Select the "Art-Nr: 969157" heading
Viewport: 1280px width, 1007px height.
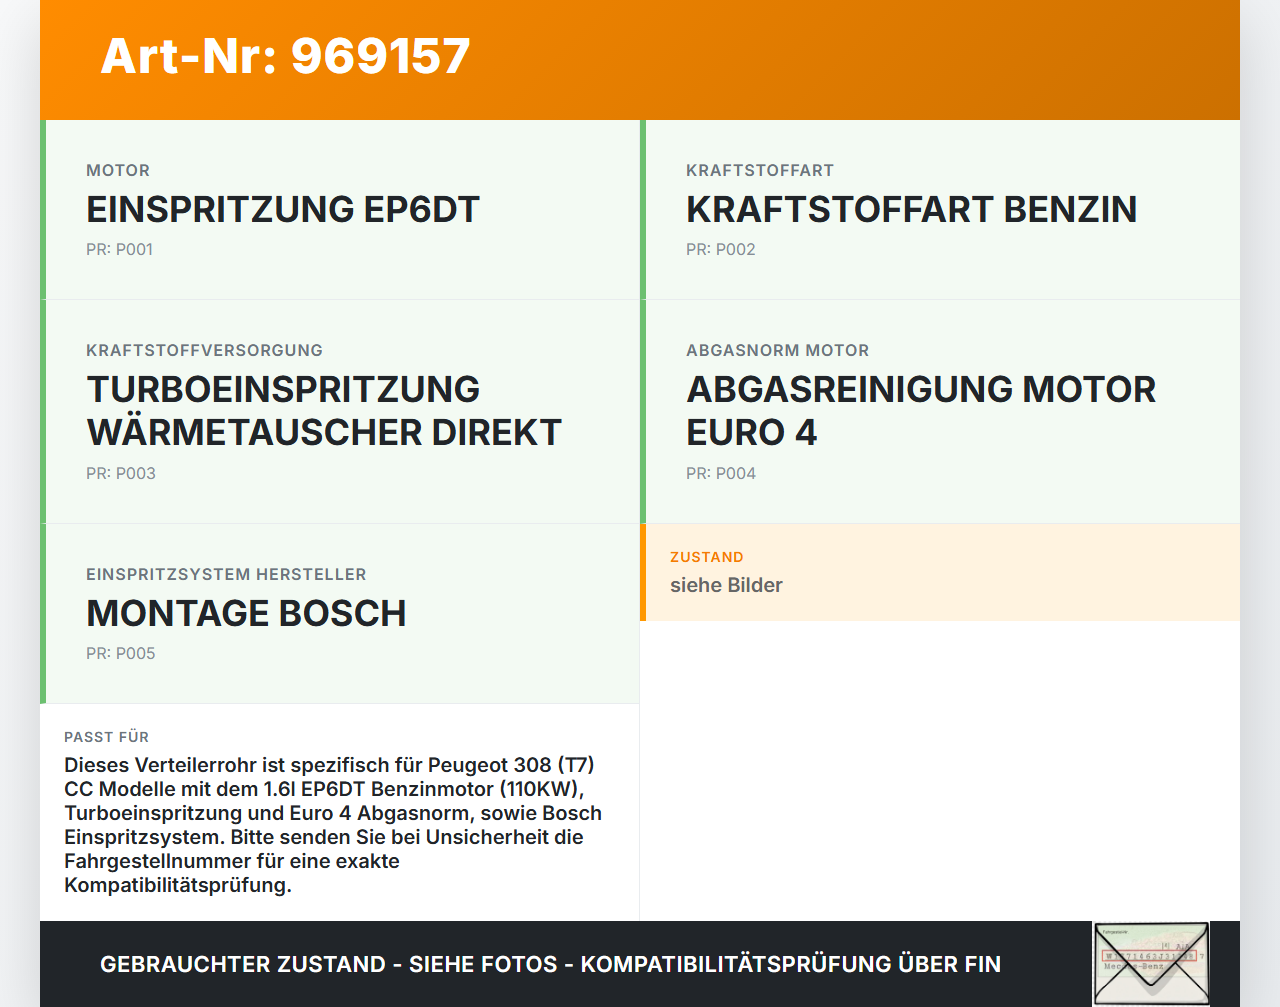click(285, 57)
